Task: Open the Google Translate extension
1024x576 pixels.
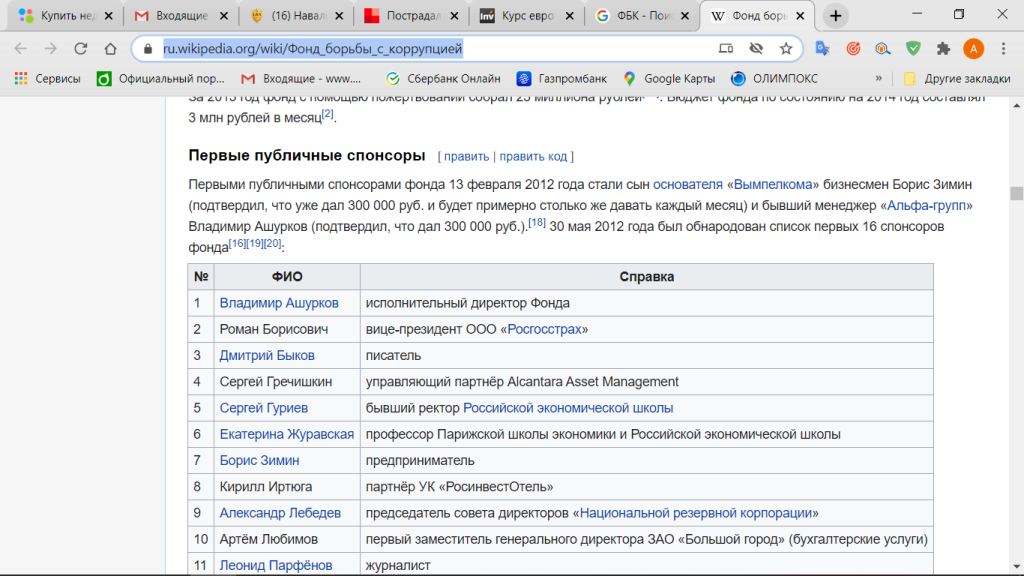Action: [x=822, y=48]
